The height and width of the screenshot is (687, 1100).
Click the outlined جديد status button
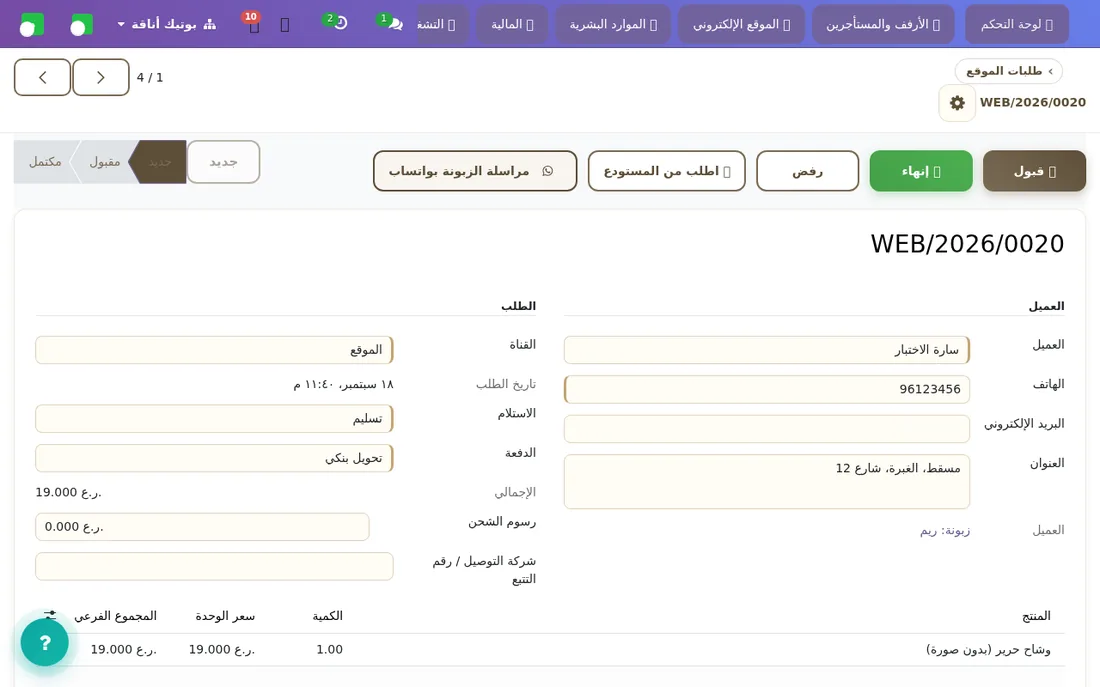[224, 162]
